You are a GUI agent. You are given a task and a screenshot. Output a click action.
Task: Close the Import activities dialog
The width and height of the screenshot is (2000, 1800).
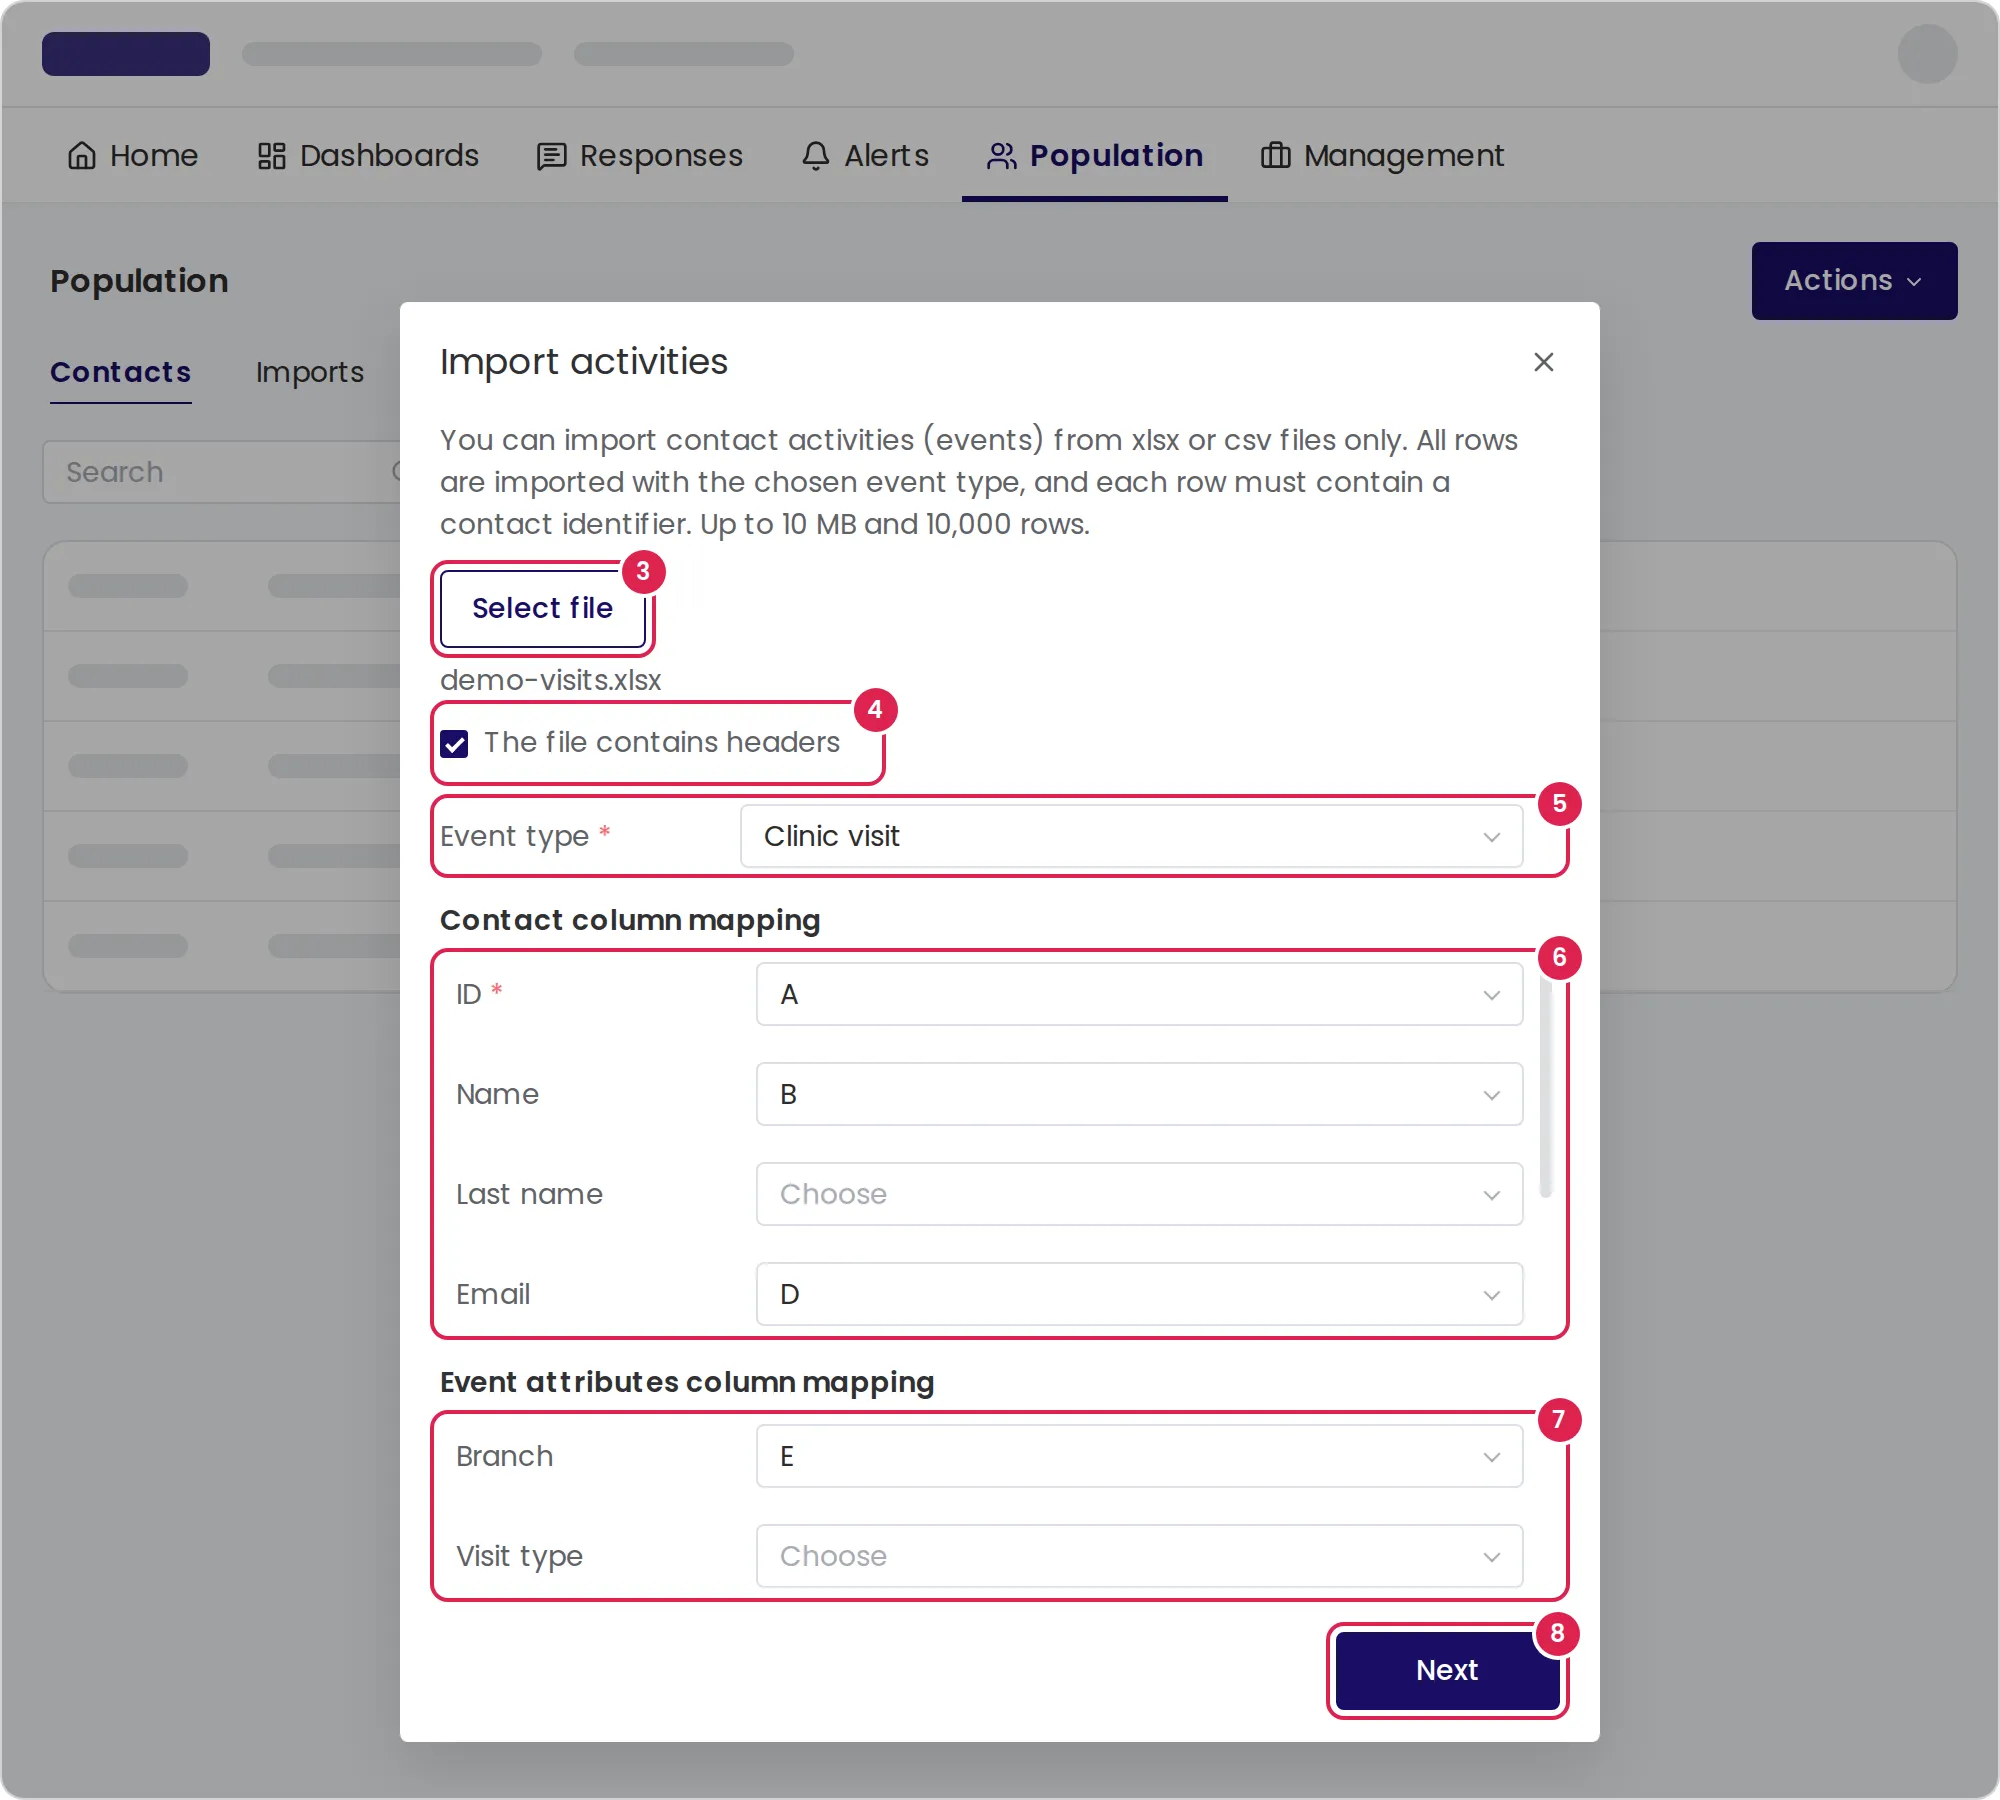click(x=1543, y=362)
